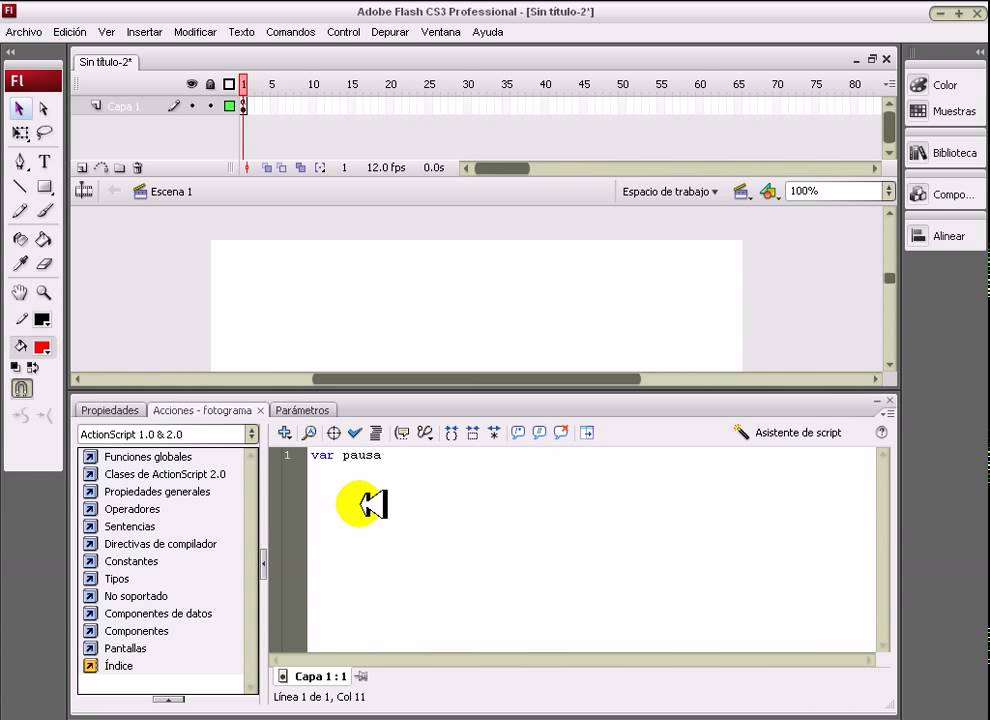Select the Pen tool
The height and width of the screenshot is (720, 990).
[20, 162]
